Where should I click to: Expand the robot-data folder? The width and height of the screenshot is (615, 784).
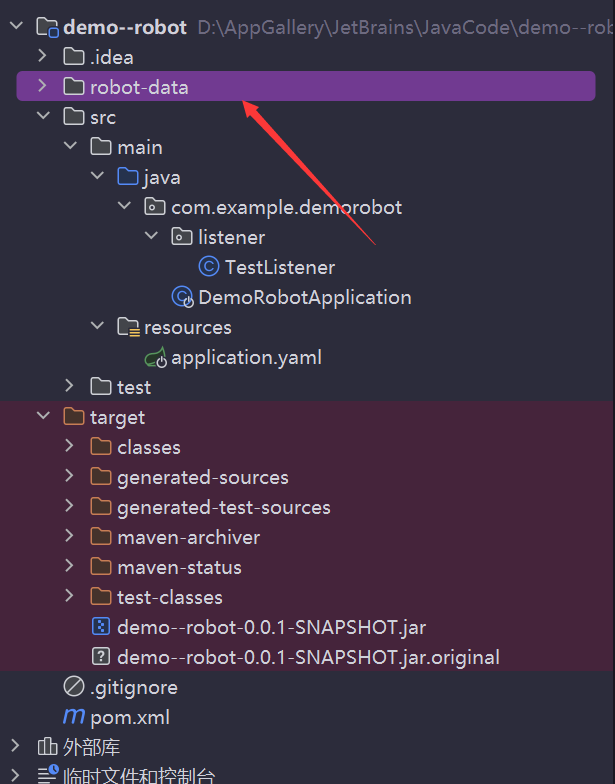(42, 87)
